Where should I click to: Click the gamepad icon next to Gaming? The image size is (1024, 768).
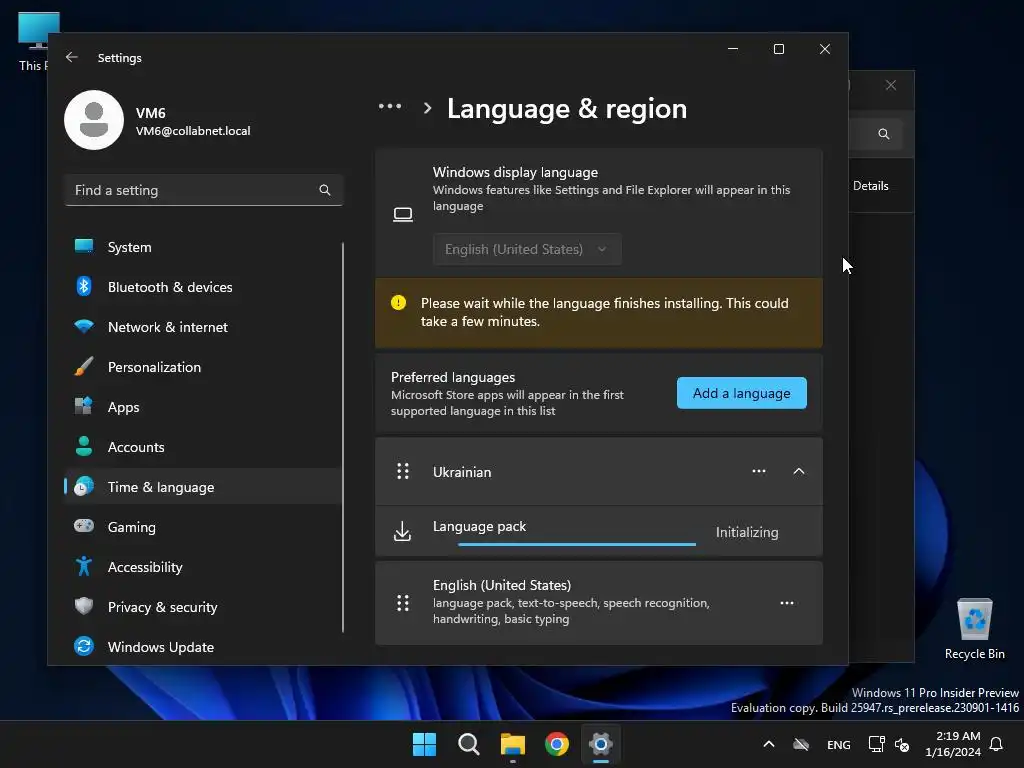(x=84, y=526)
